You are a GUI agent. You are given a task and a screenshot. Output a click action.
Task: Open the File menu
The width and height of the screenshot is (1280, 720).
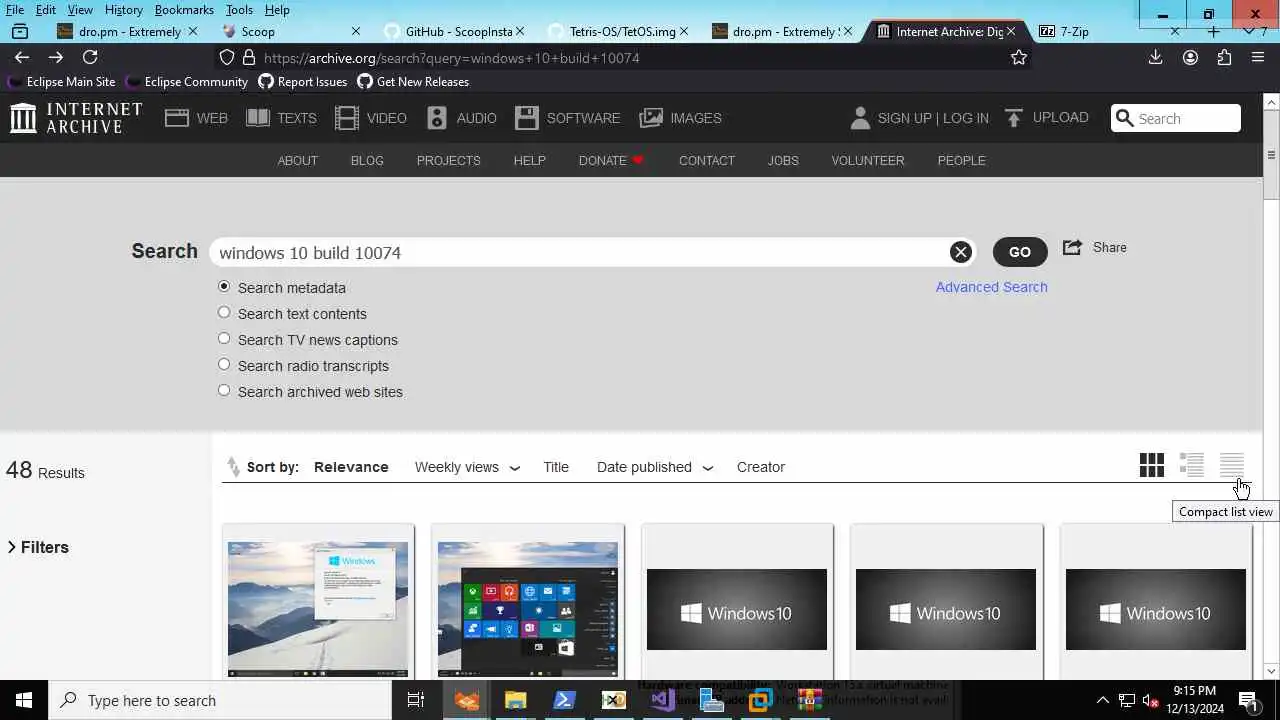15,9
